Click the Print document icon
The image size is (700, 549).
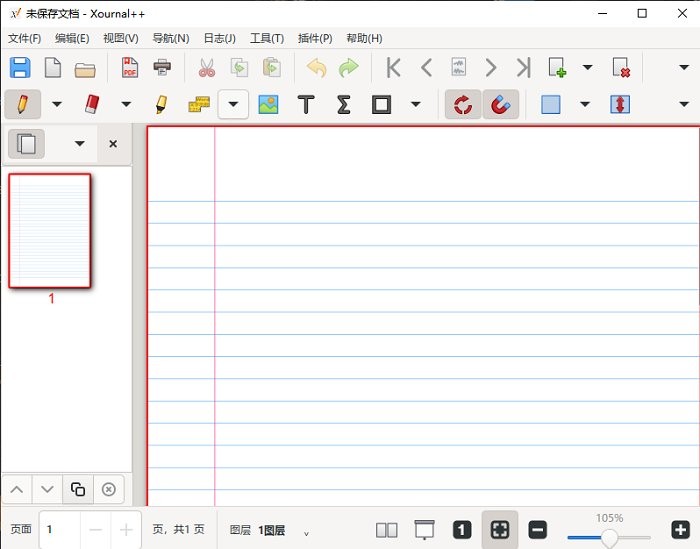(162, 68)
